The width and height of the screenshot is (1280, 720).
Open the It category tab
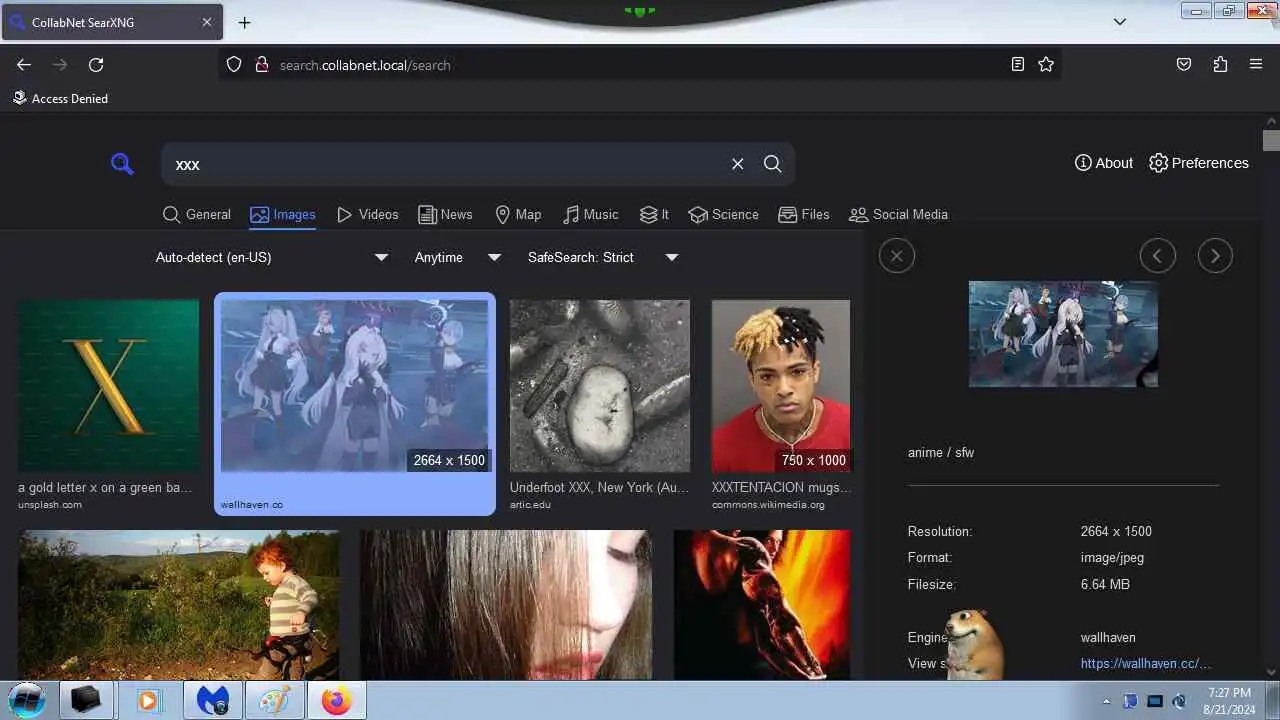tap(655, 214)
